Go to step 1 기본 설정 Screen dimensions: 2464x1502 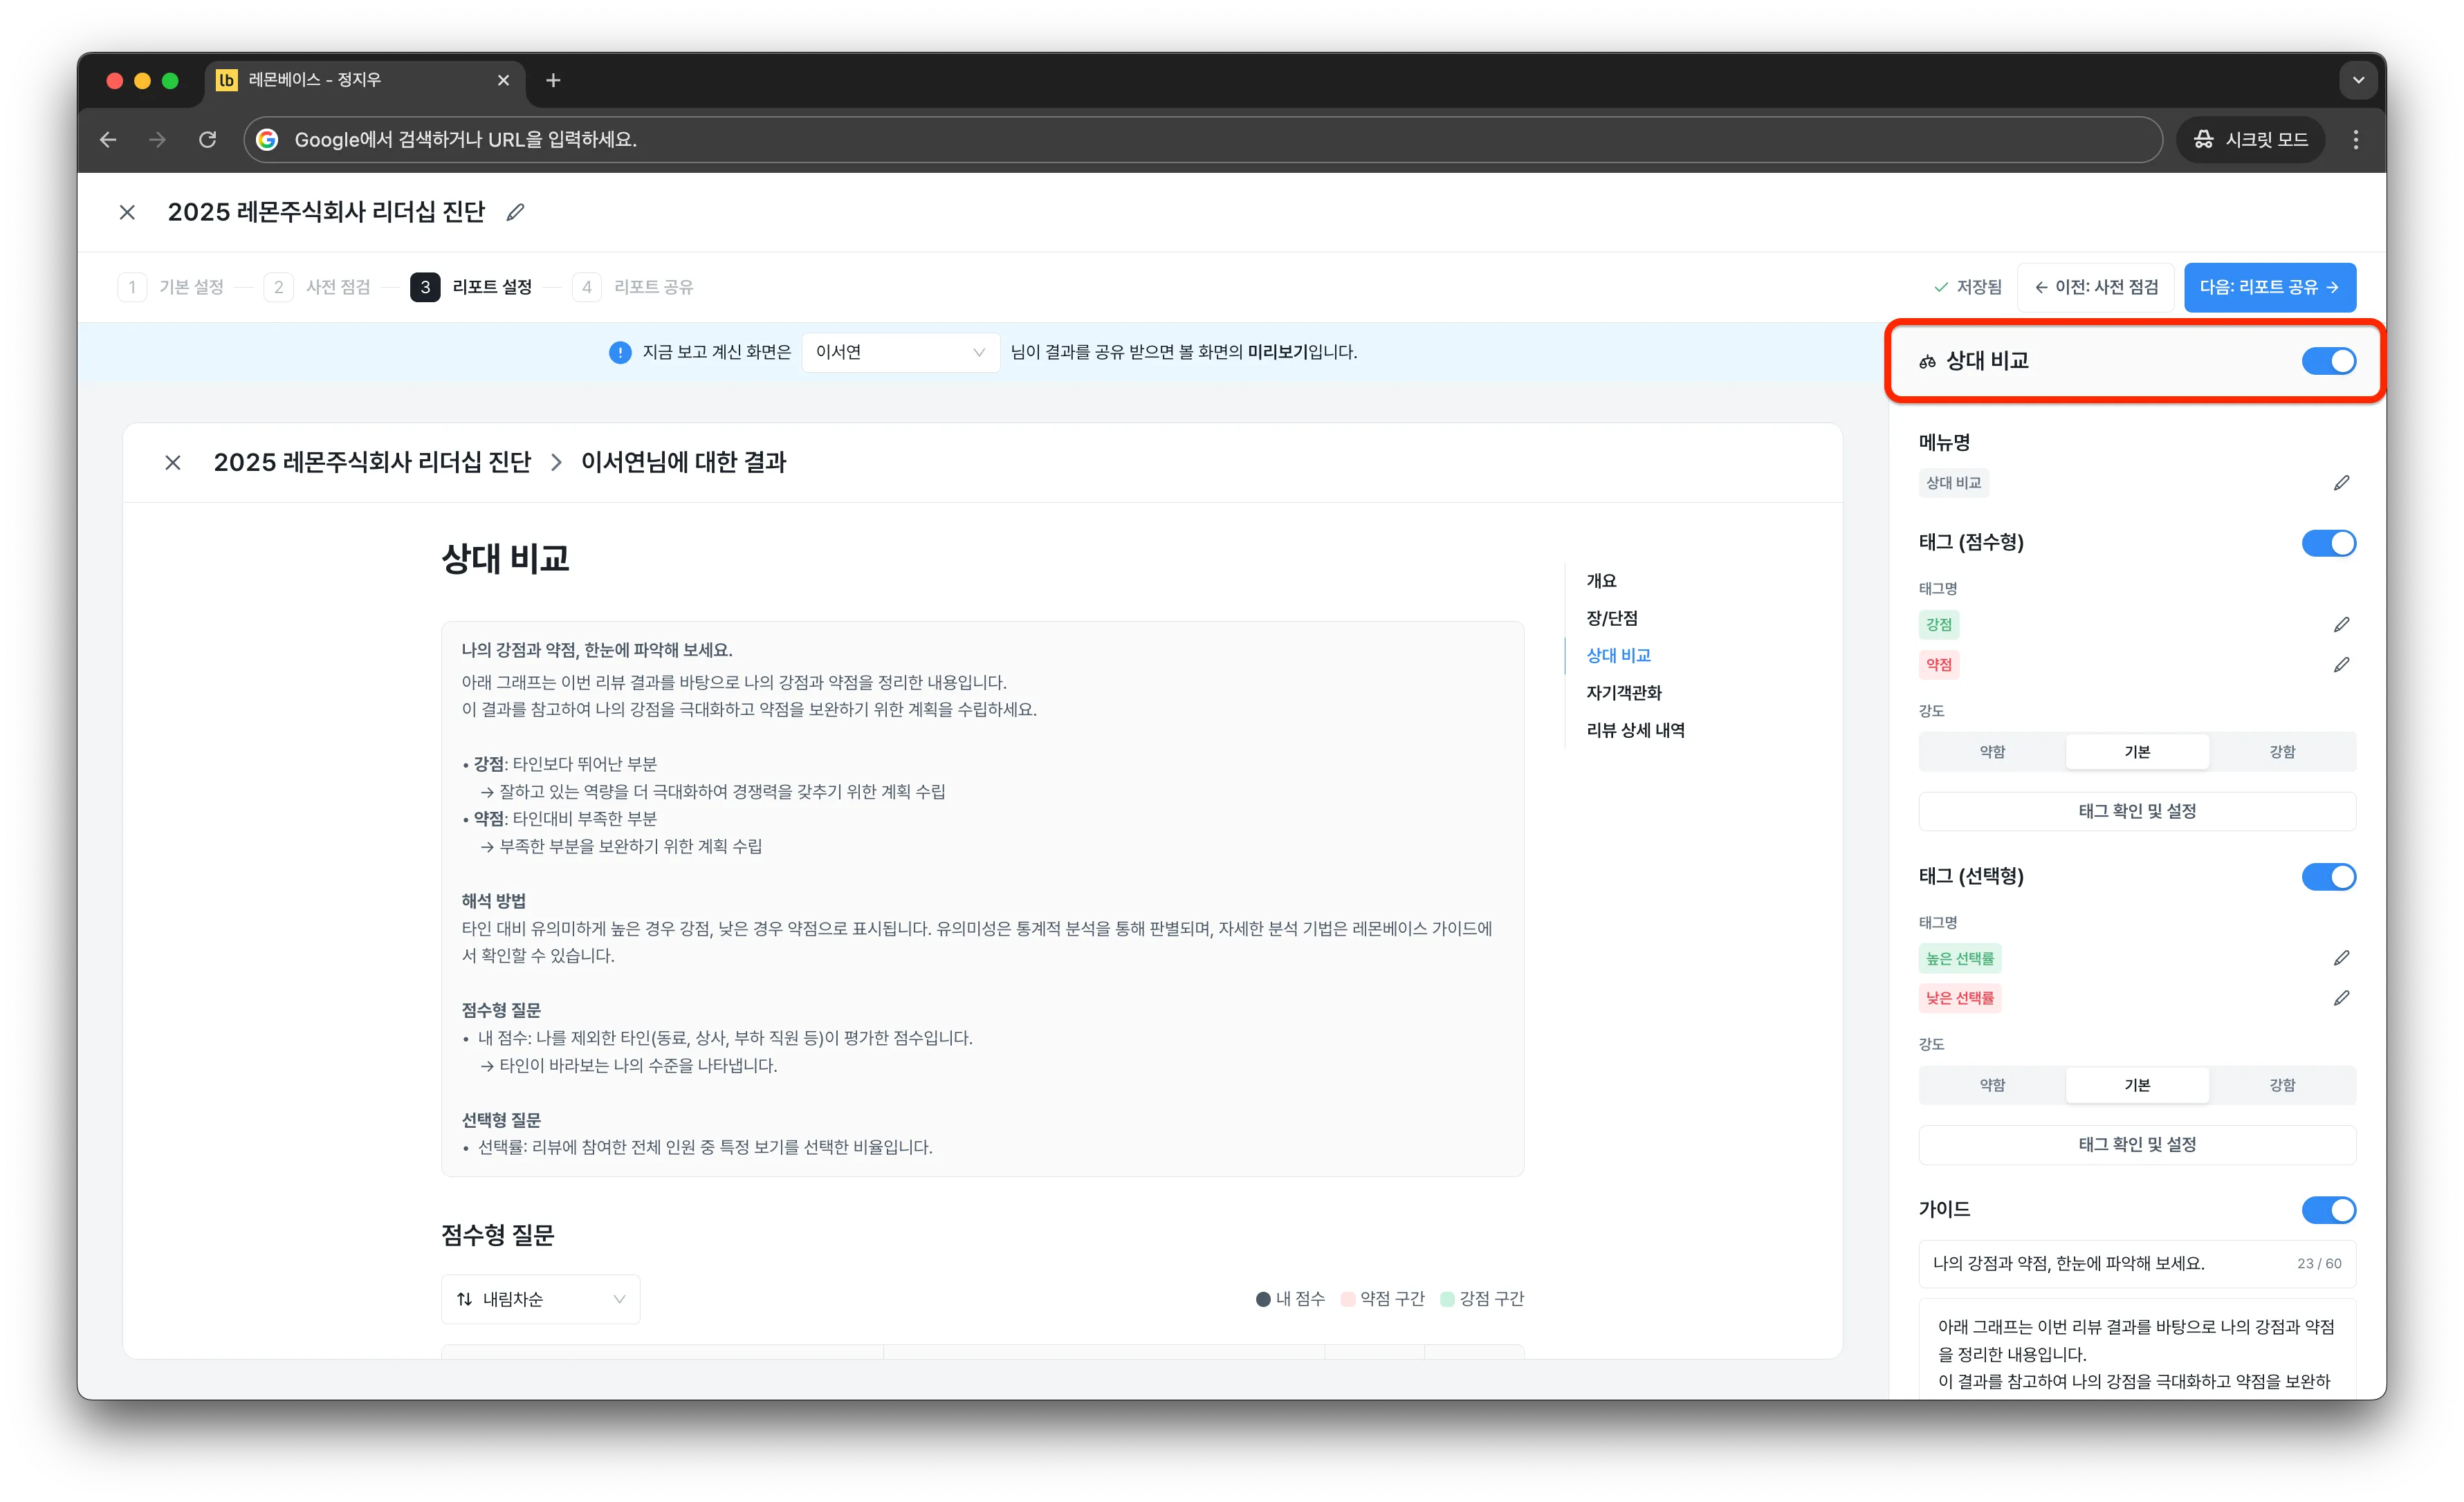[172, 287]
